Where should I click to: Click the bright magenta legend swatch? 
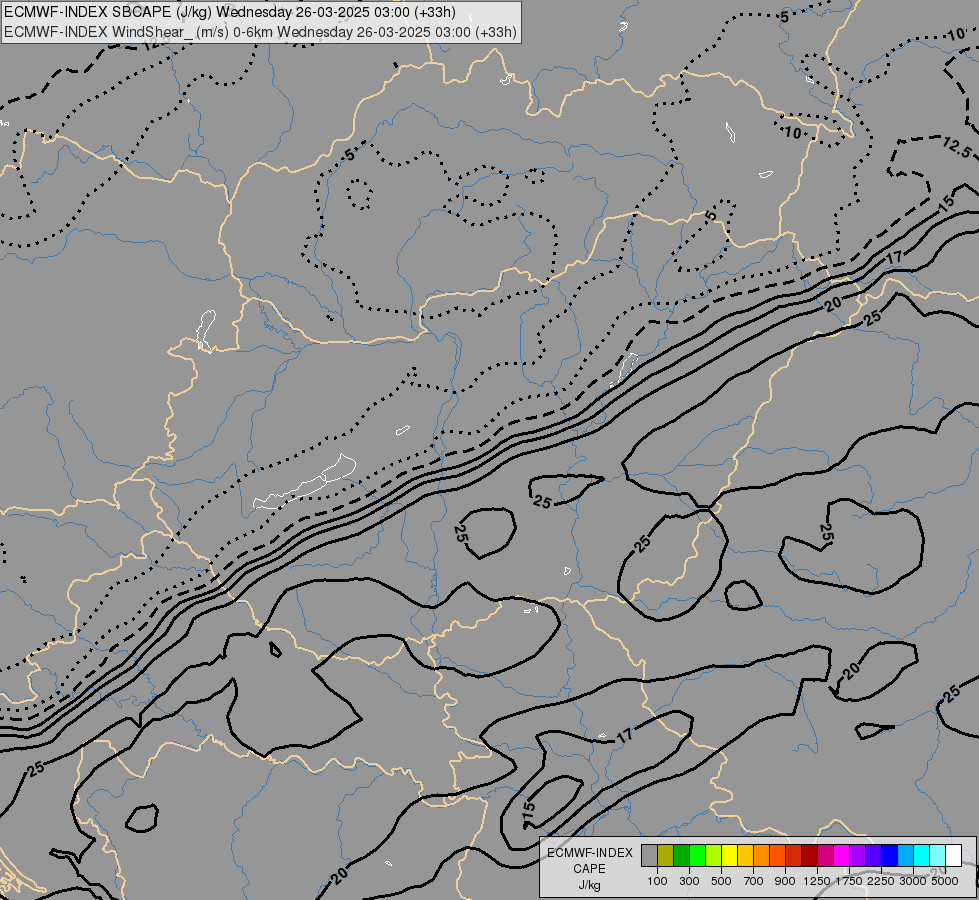(x=842, y=855)
